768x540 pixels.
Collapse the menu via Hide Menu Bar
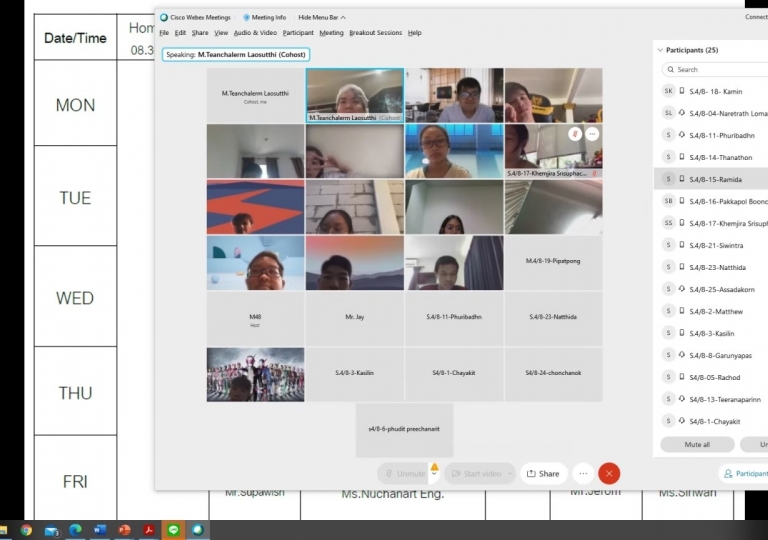322,18
